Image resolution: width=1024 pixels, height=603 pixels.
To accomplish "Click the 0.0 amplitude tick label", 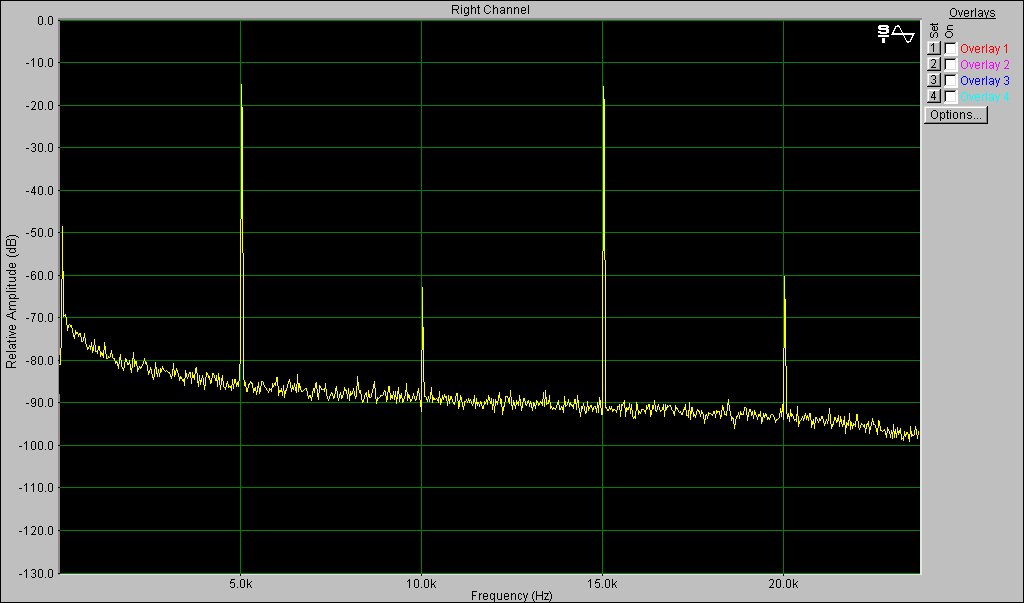I will pyautogui.click(x=46, y=21).
